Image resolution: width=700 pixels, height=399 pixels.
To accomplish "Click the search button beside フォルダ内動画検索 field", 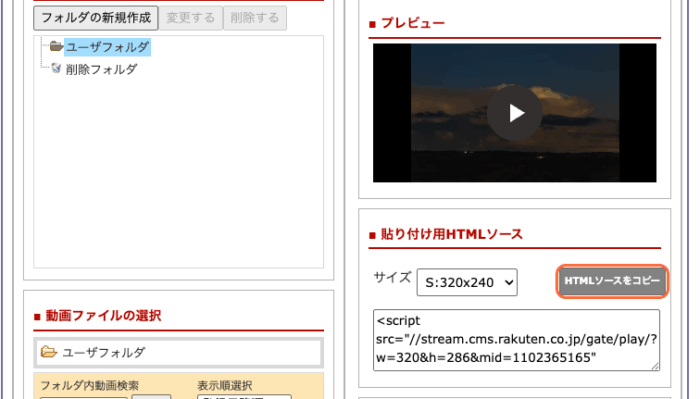I will (x=151, y=396).
